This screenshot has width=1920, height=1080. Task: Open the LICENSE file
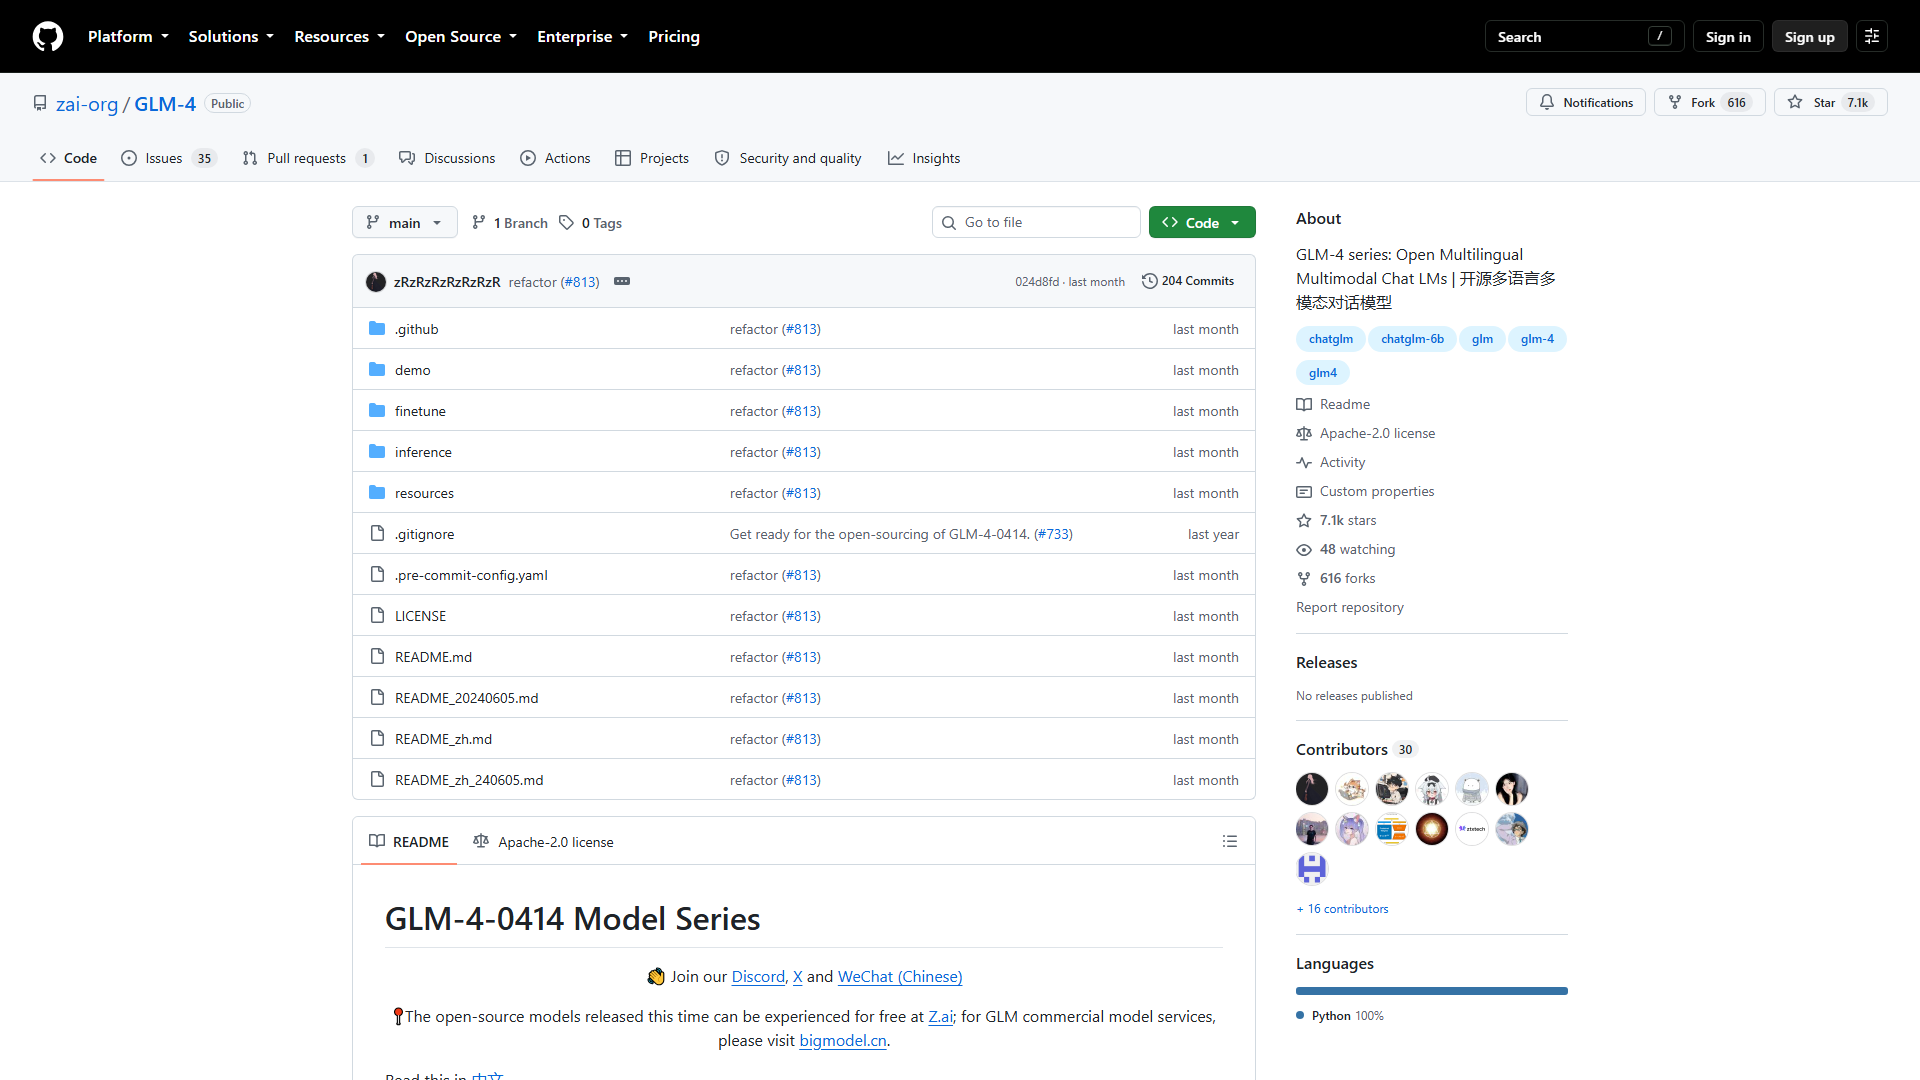pyautogui.click(x=420, y=616)
